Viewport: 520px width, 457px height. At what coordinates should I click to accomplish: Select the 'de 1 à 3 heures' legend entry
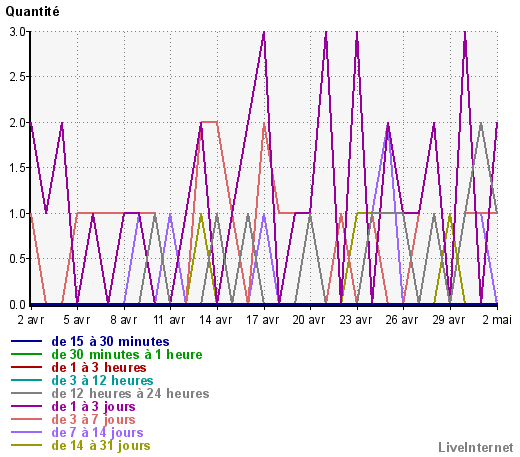point(99,368)
